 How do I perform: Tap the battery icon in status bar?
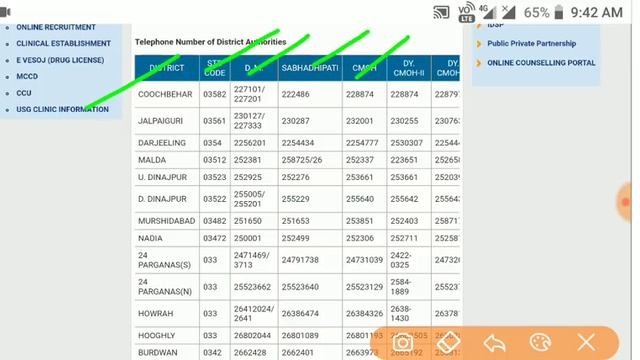[x=559, y=12]
